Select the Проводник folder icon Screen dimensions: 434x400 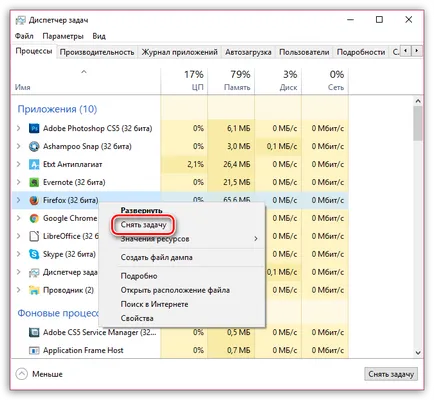pos(34,290)
